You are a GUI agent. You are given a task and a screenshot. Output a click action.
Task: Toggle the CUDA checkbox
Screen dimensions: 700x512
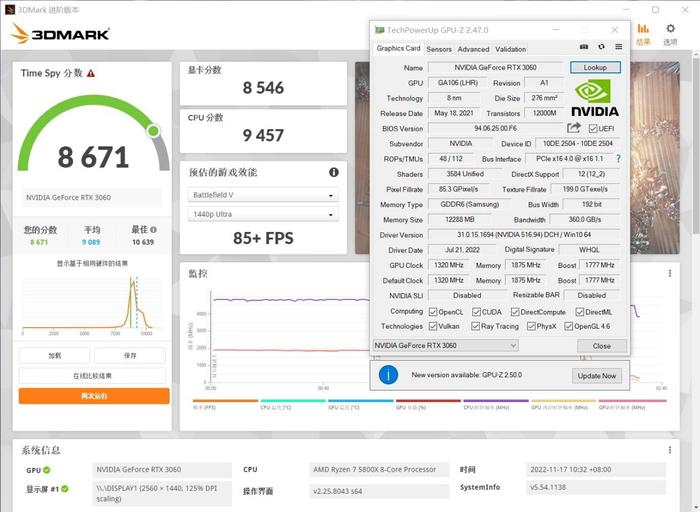pos(476,312)
